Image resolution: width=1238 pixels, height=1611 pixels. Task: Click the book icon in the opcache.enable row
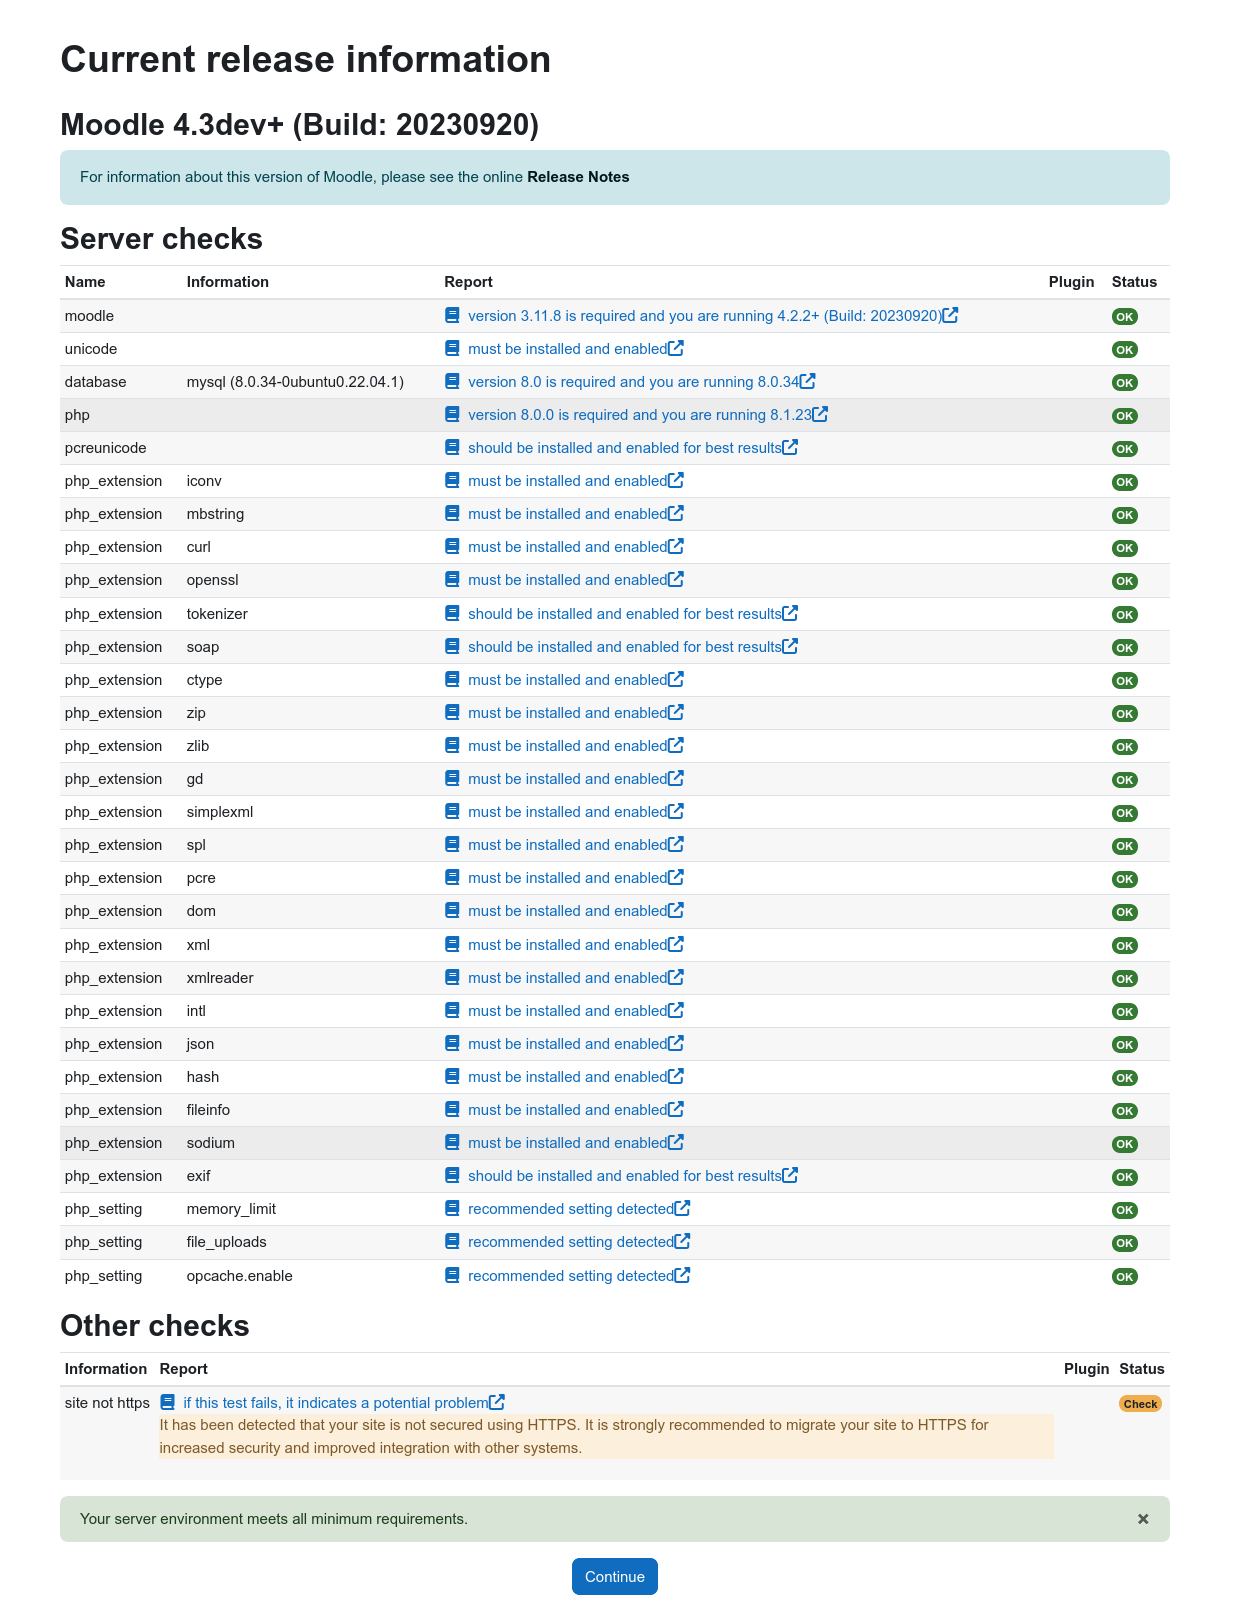(452, 1275)
